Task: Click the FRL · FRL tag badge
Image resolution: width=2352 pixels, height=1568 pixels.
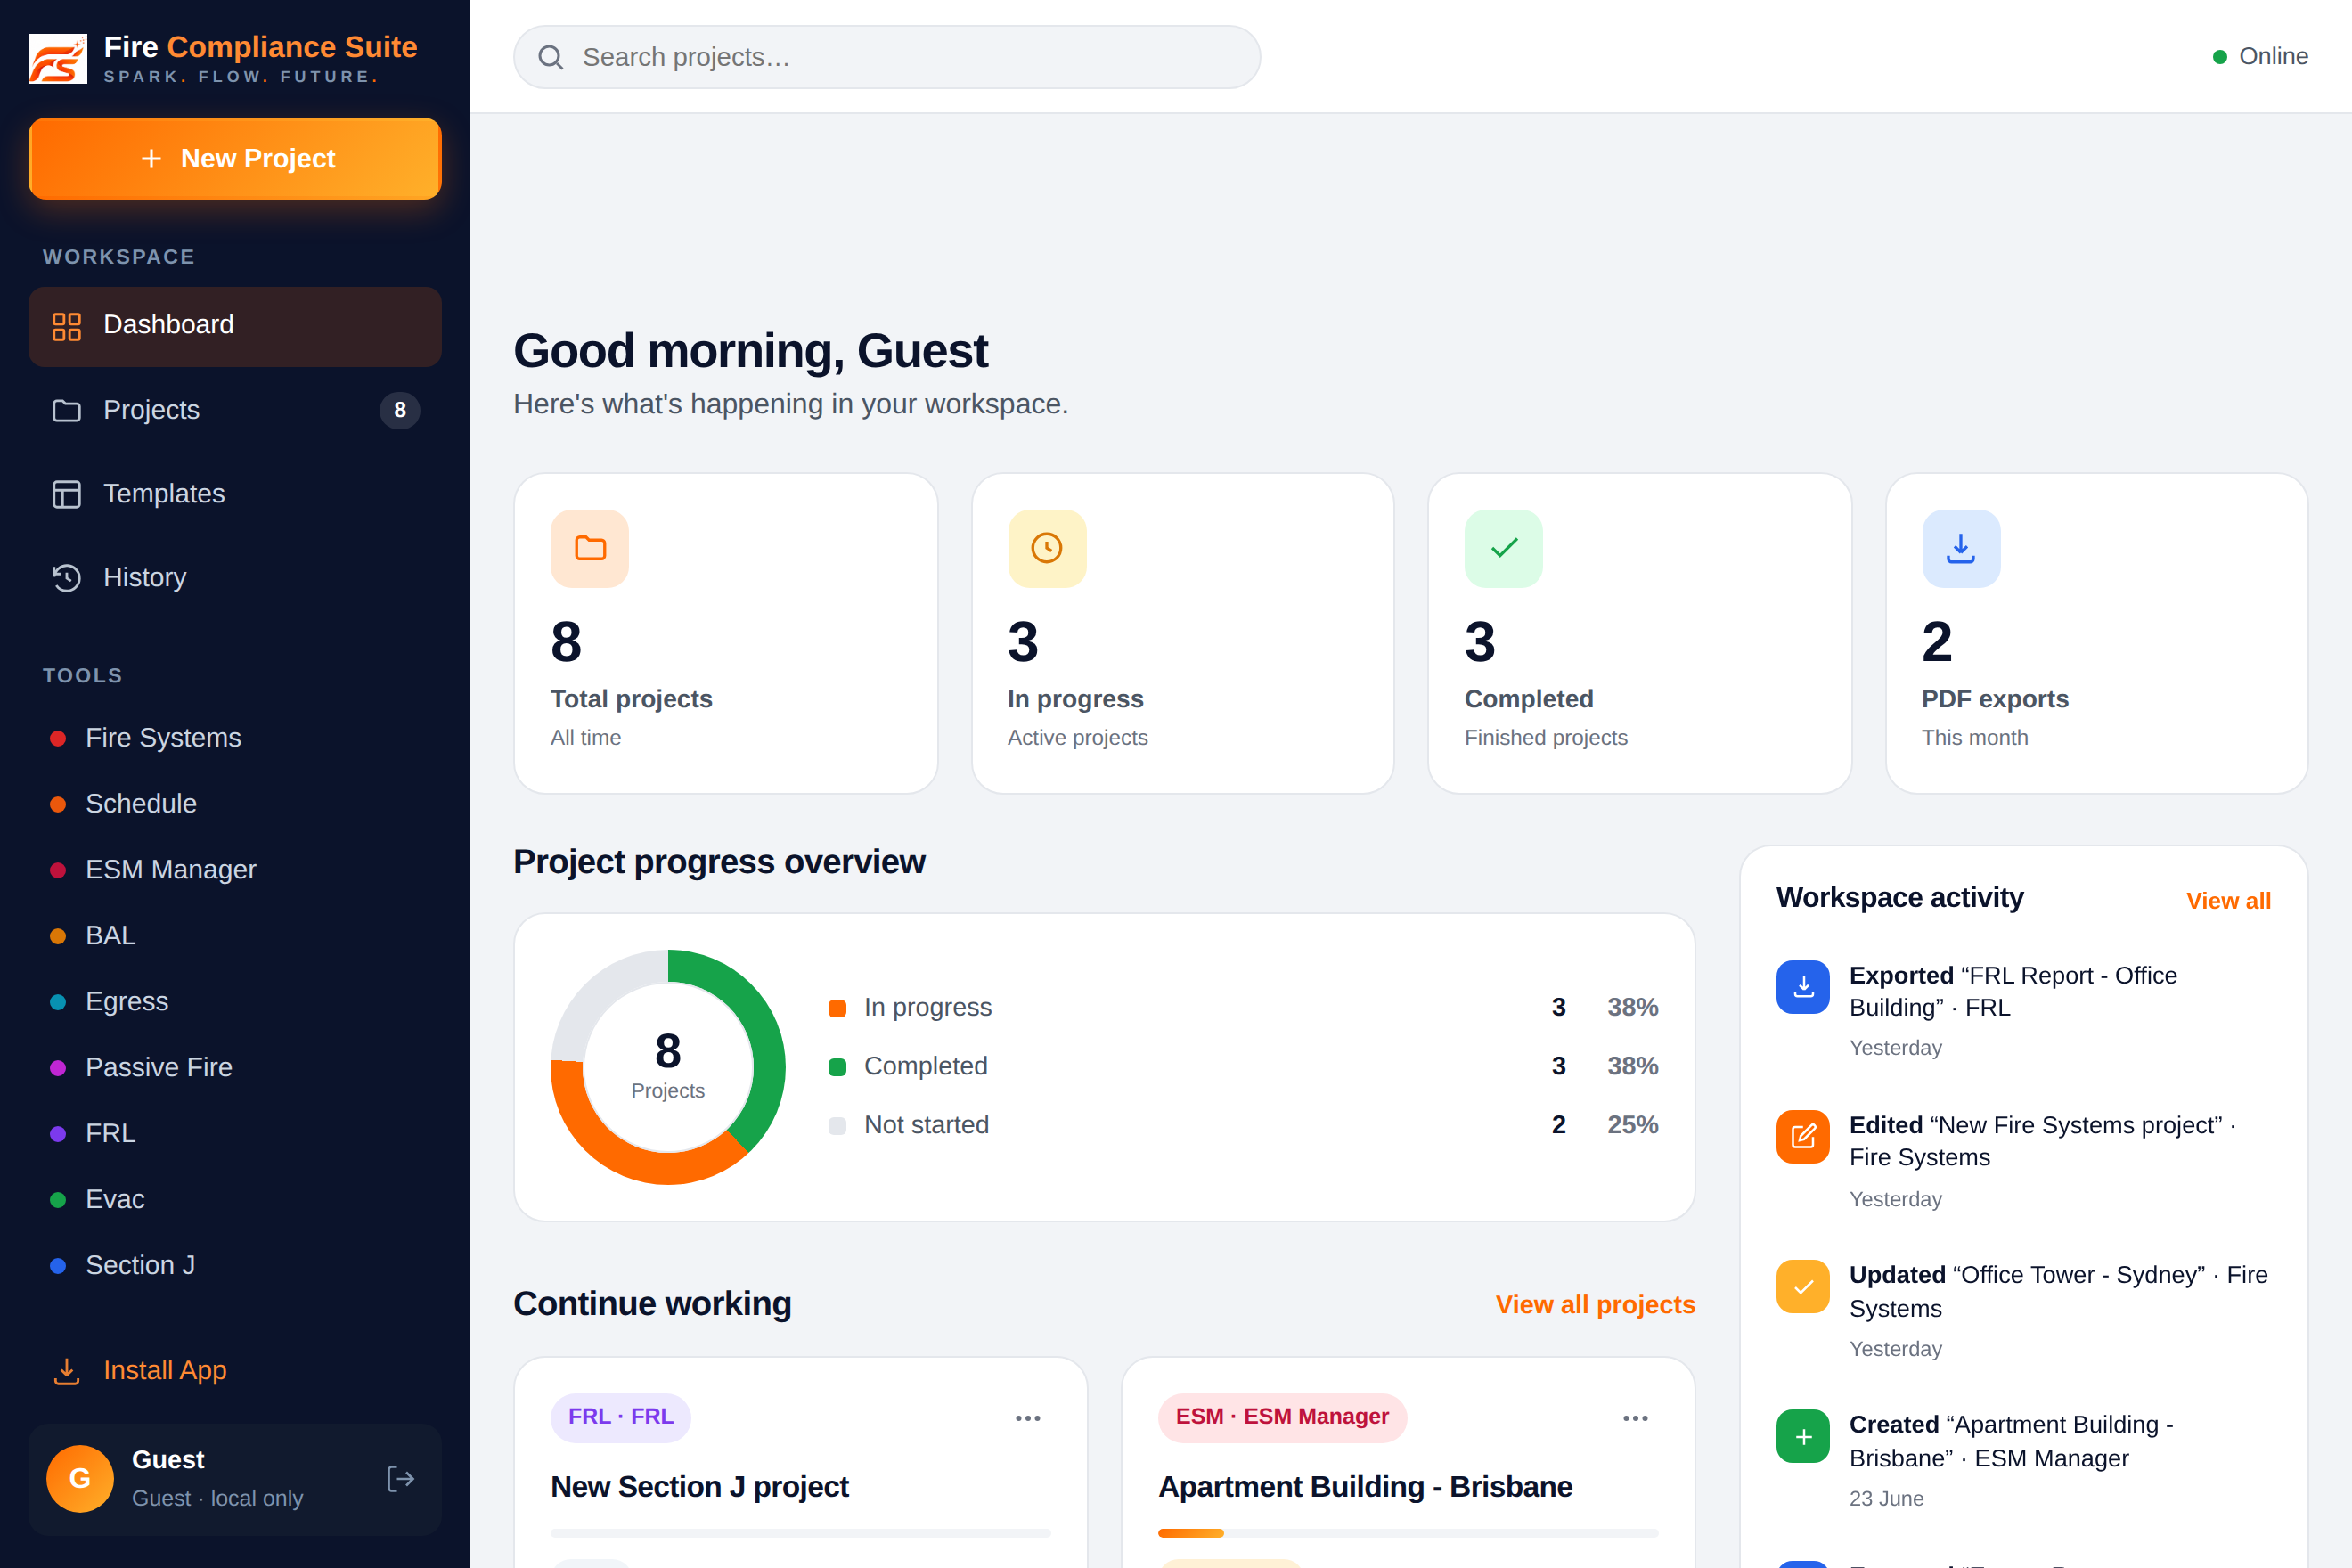Action: point(620,1417)
